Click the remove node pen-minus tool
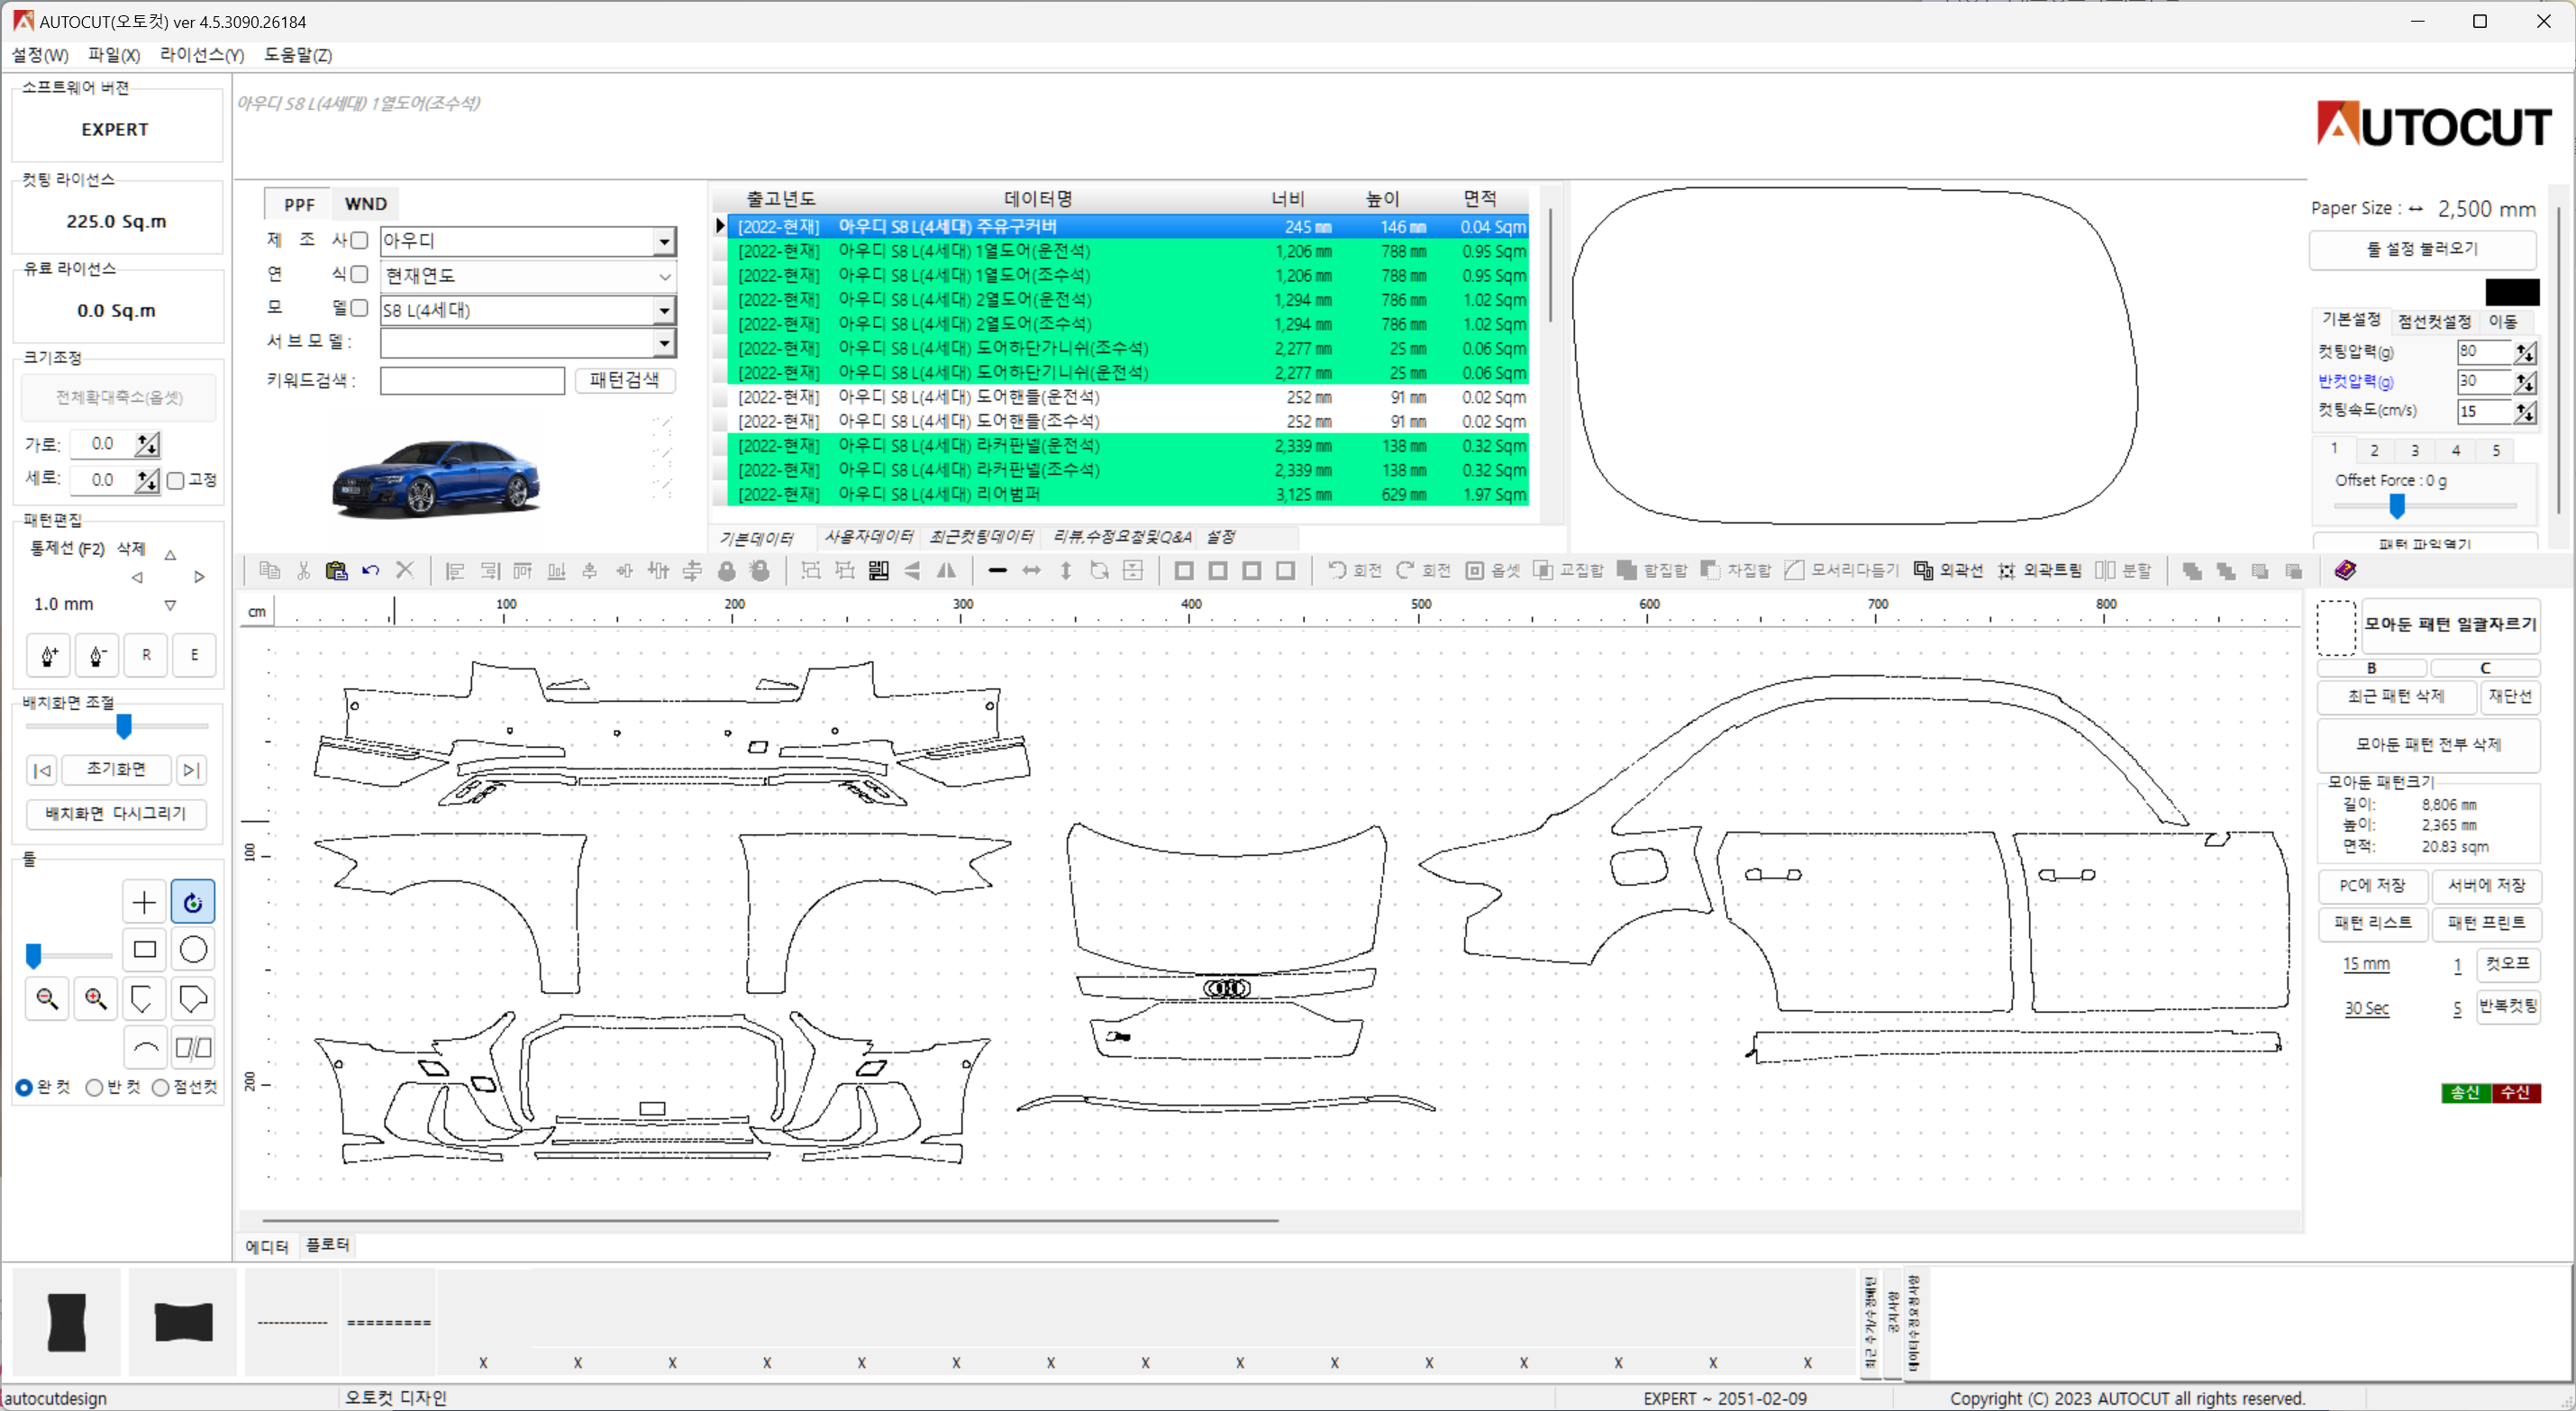Viewport: 2576px width, 1411px height. point(97,655)
